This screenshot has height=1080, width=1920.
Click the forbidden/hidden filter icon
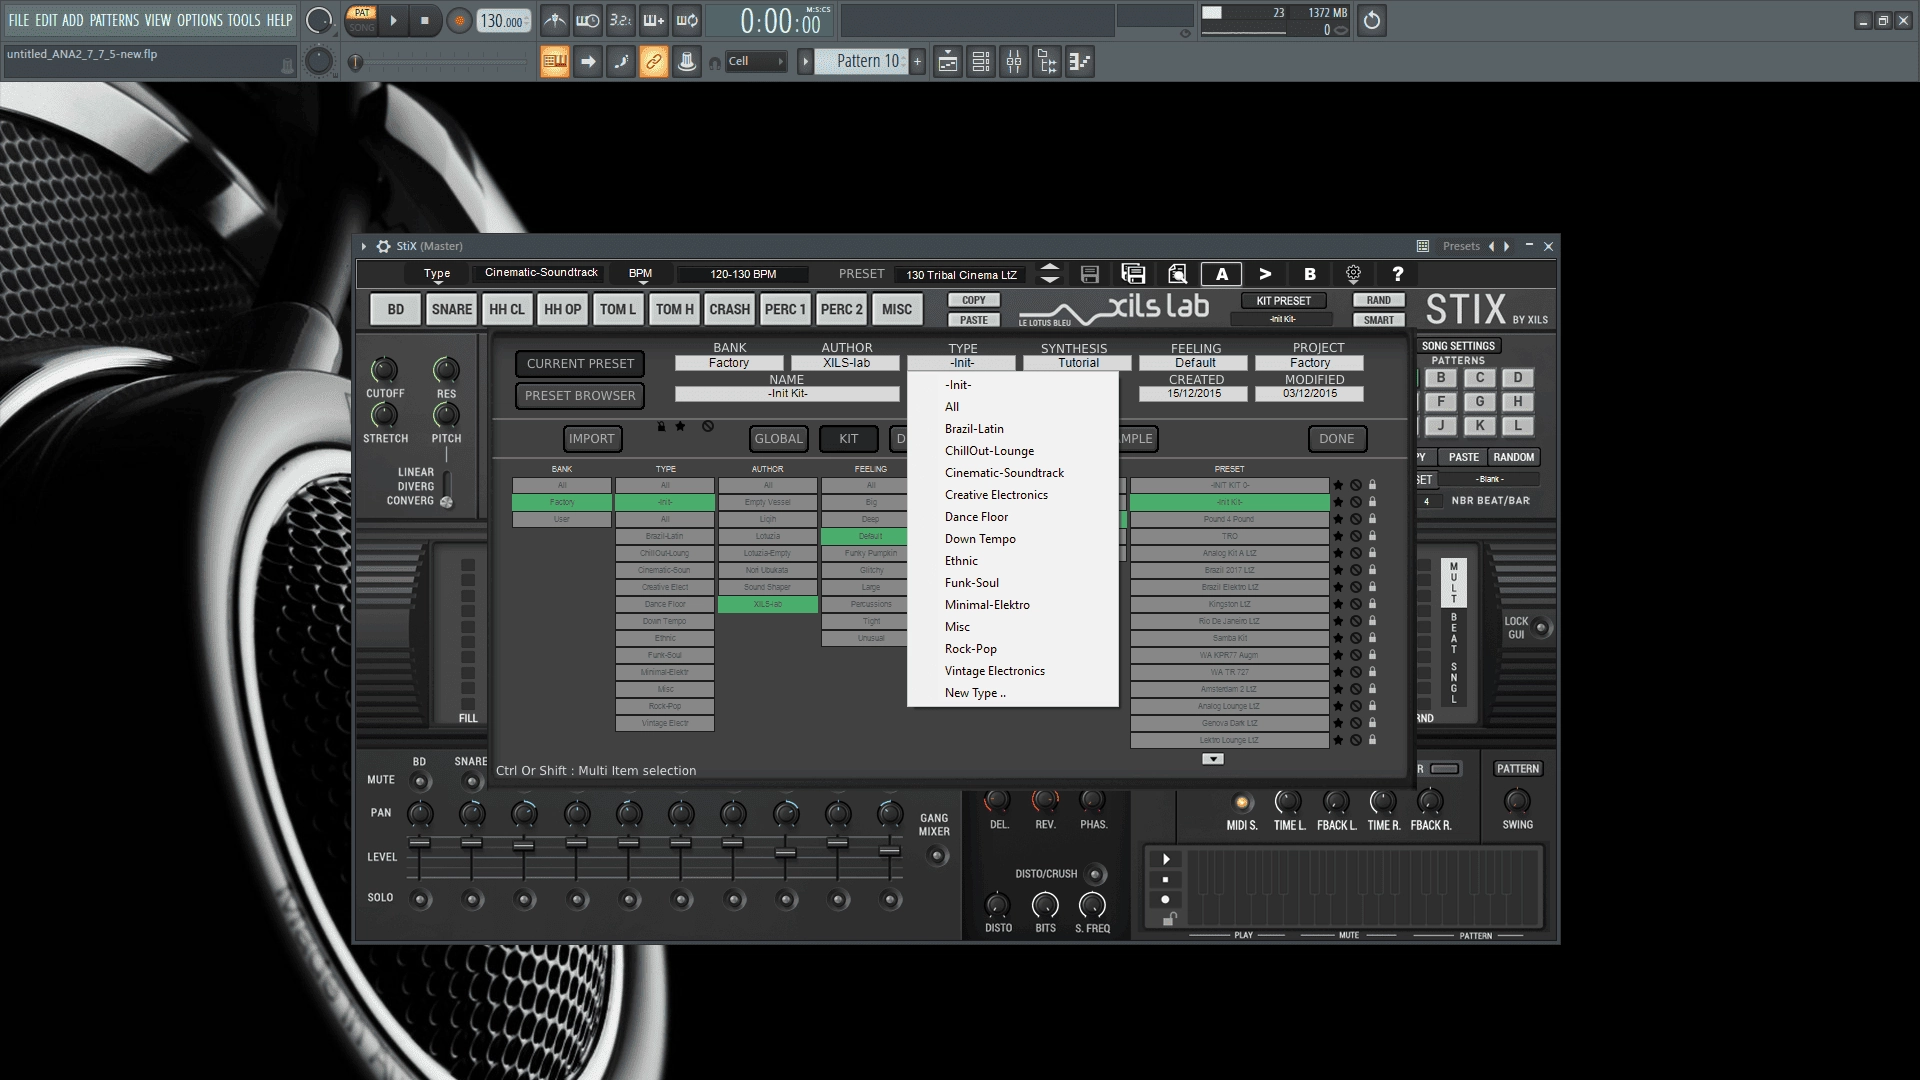pyautogui.click(x=708, y=426)
